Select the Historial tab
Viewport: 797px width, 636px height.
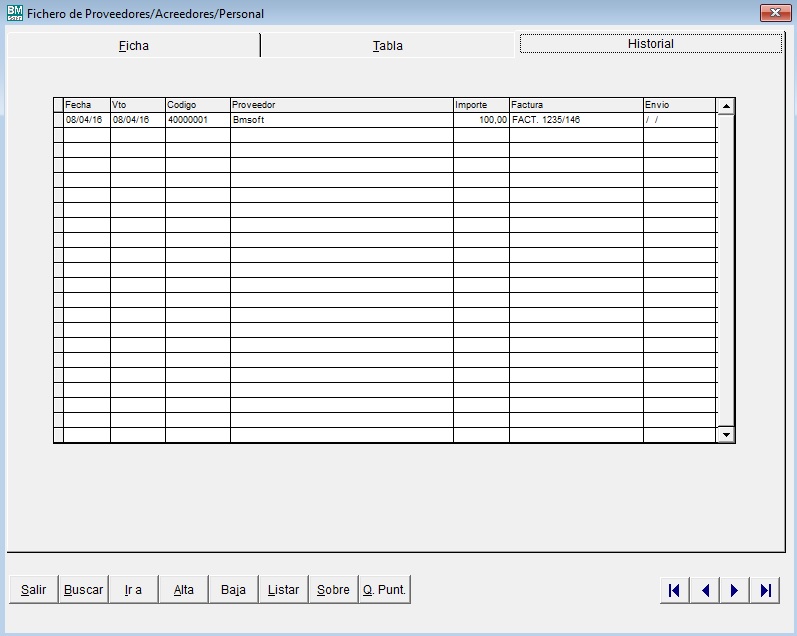pos(650,44)
